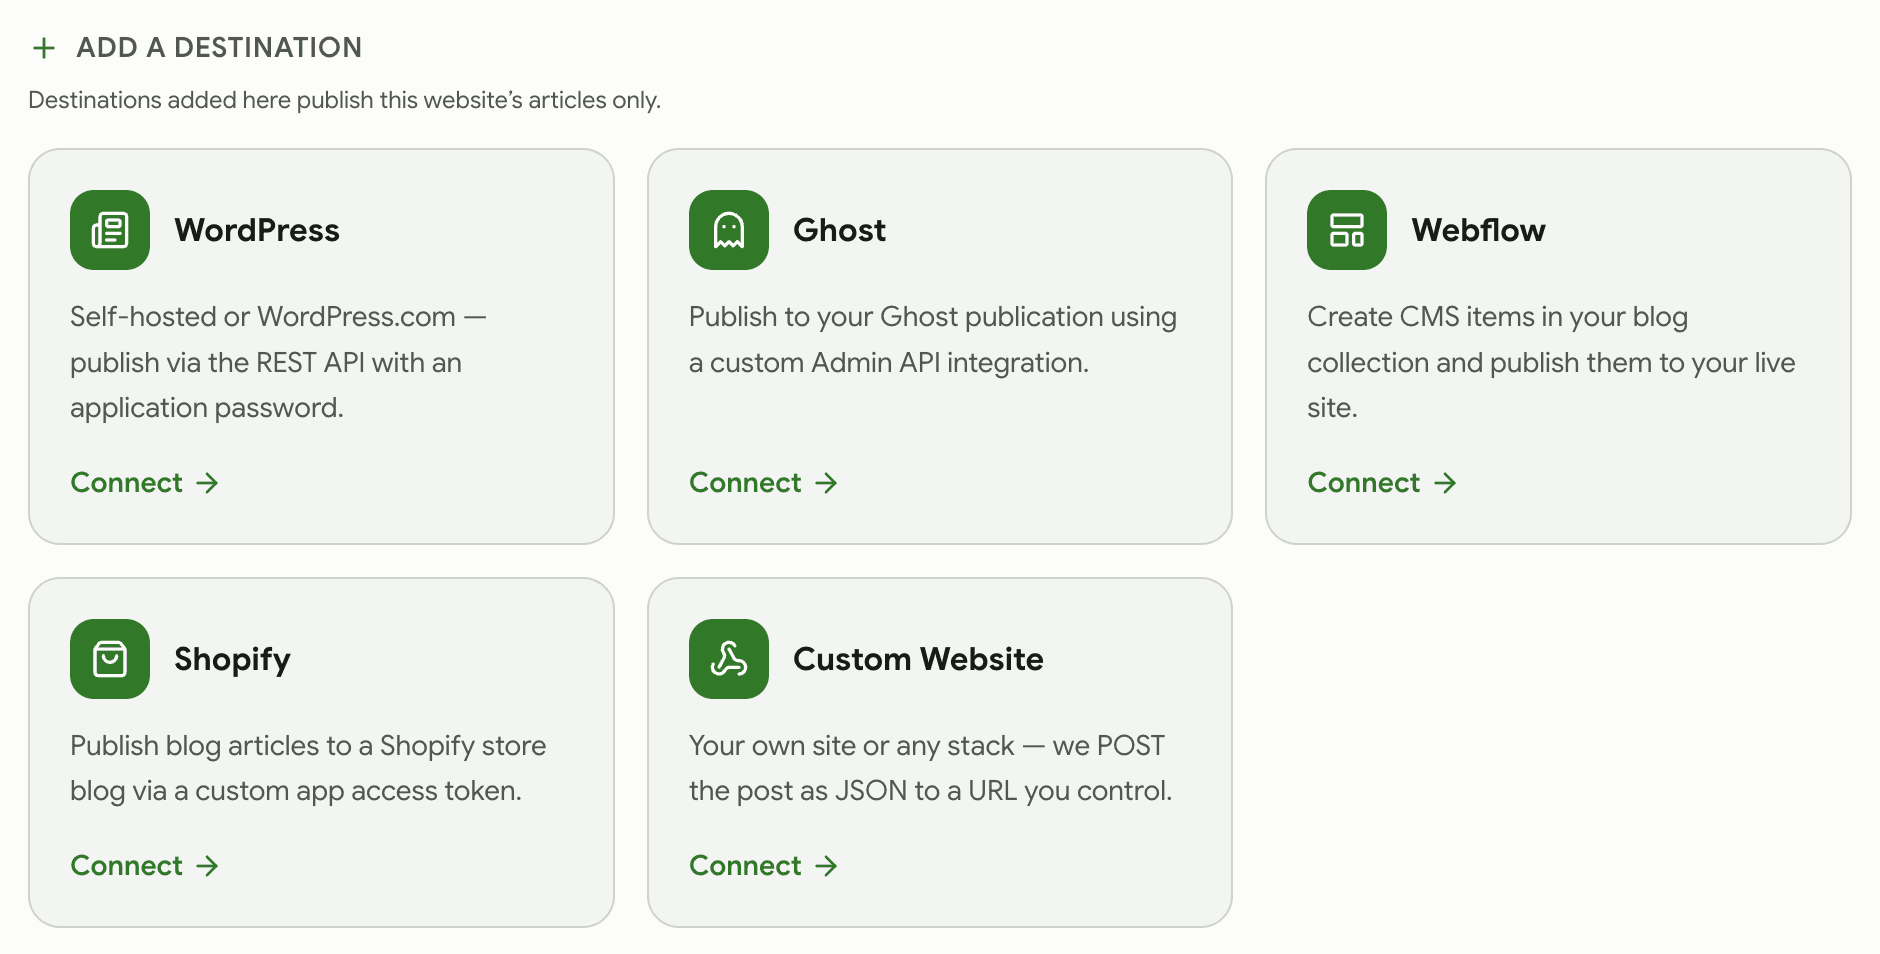Click the Custom Website card title
This screenshot has height=954, width=1880.
point(918,660)
